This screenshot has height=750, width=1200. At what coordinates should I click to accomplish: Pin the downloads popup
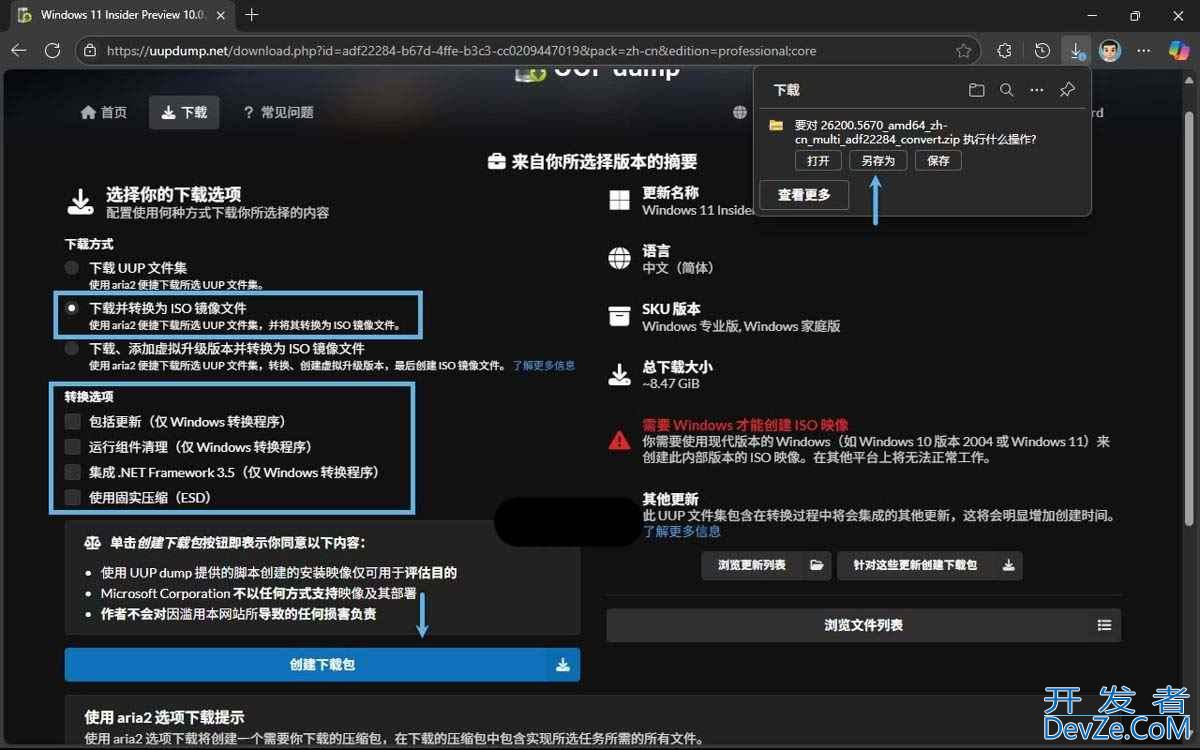[1067, 90]
